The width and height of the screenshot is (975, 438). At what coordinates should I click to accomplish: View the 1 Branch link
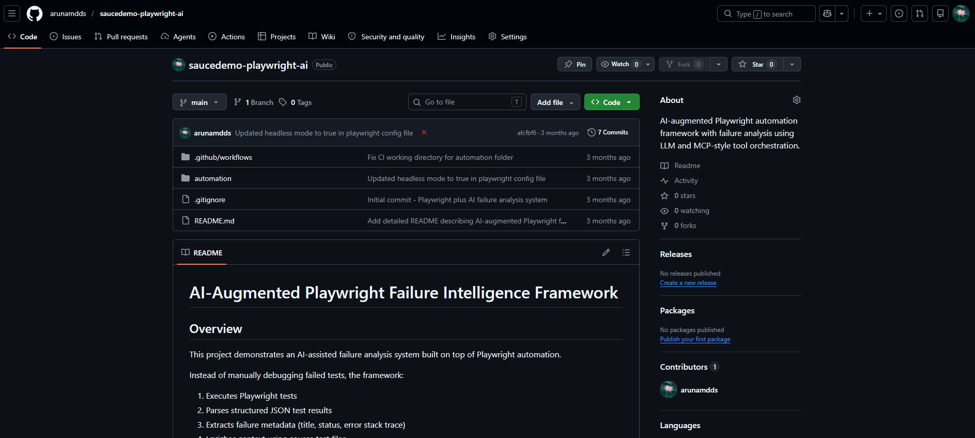253,102
